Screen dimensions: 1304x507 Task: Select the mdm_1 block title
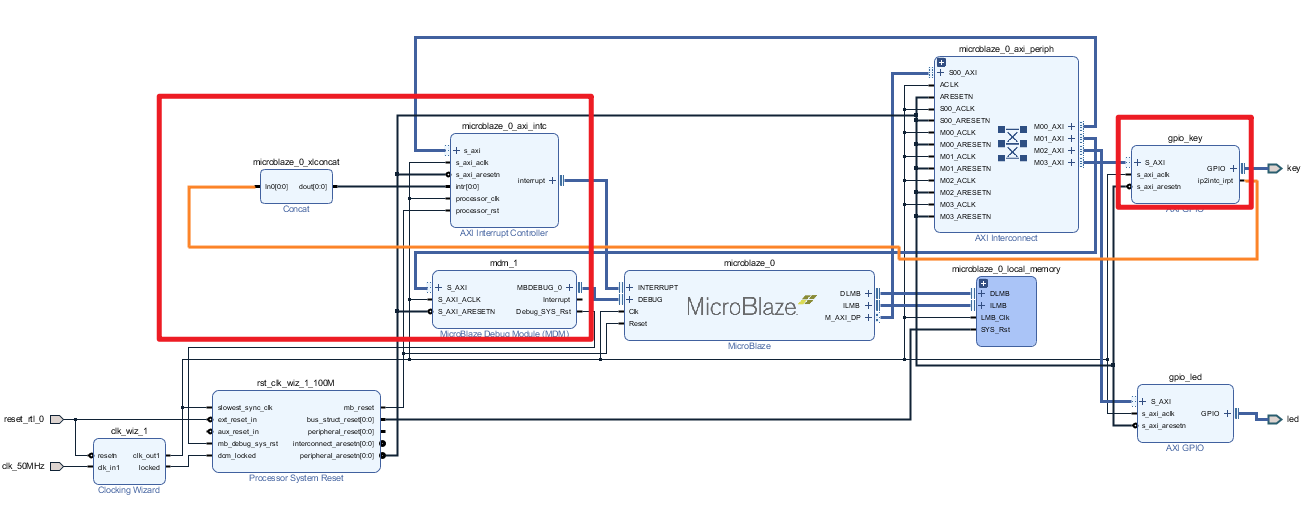point(504,263)
